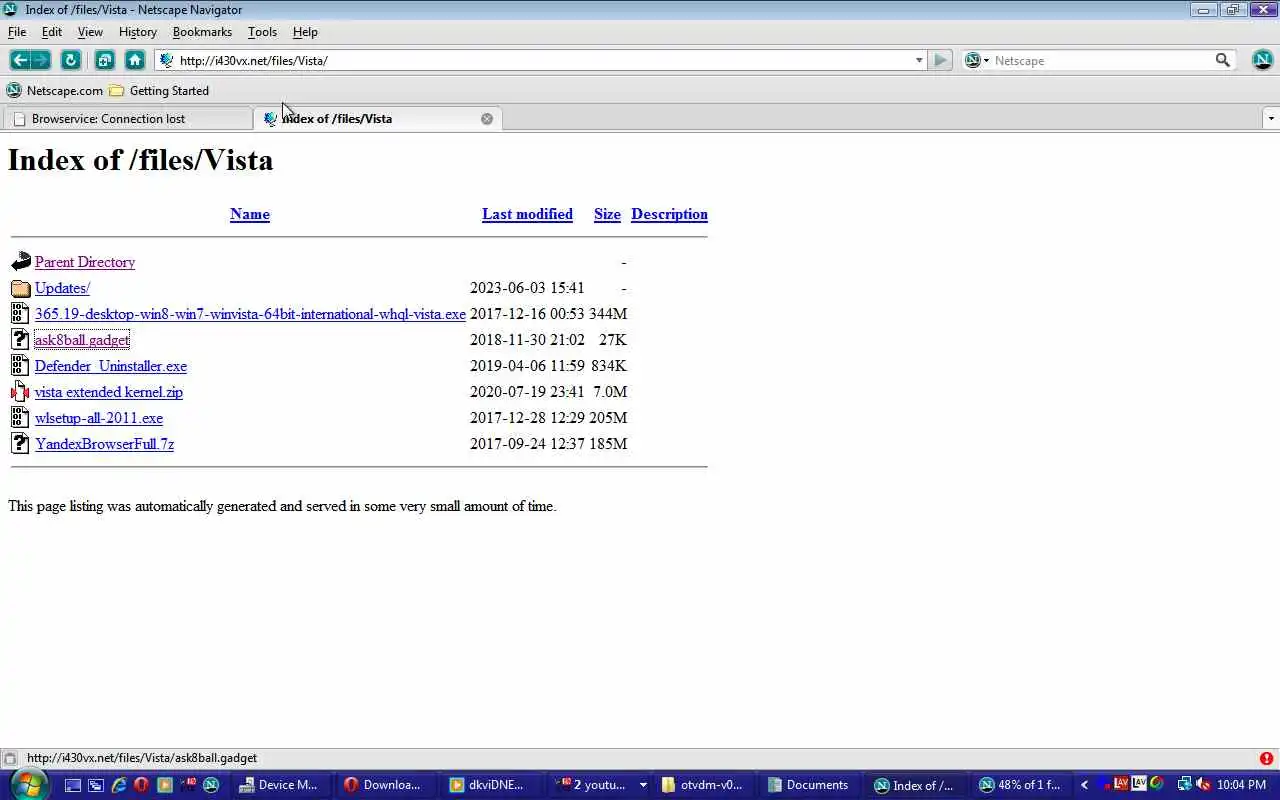Sort listing by Description column
Viewport: 1280px width, 800px height.
pyautogui.click(x=669, y=214)
